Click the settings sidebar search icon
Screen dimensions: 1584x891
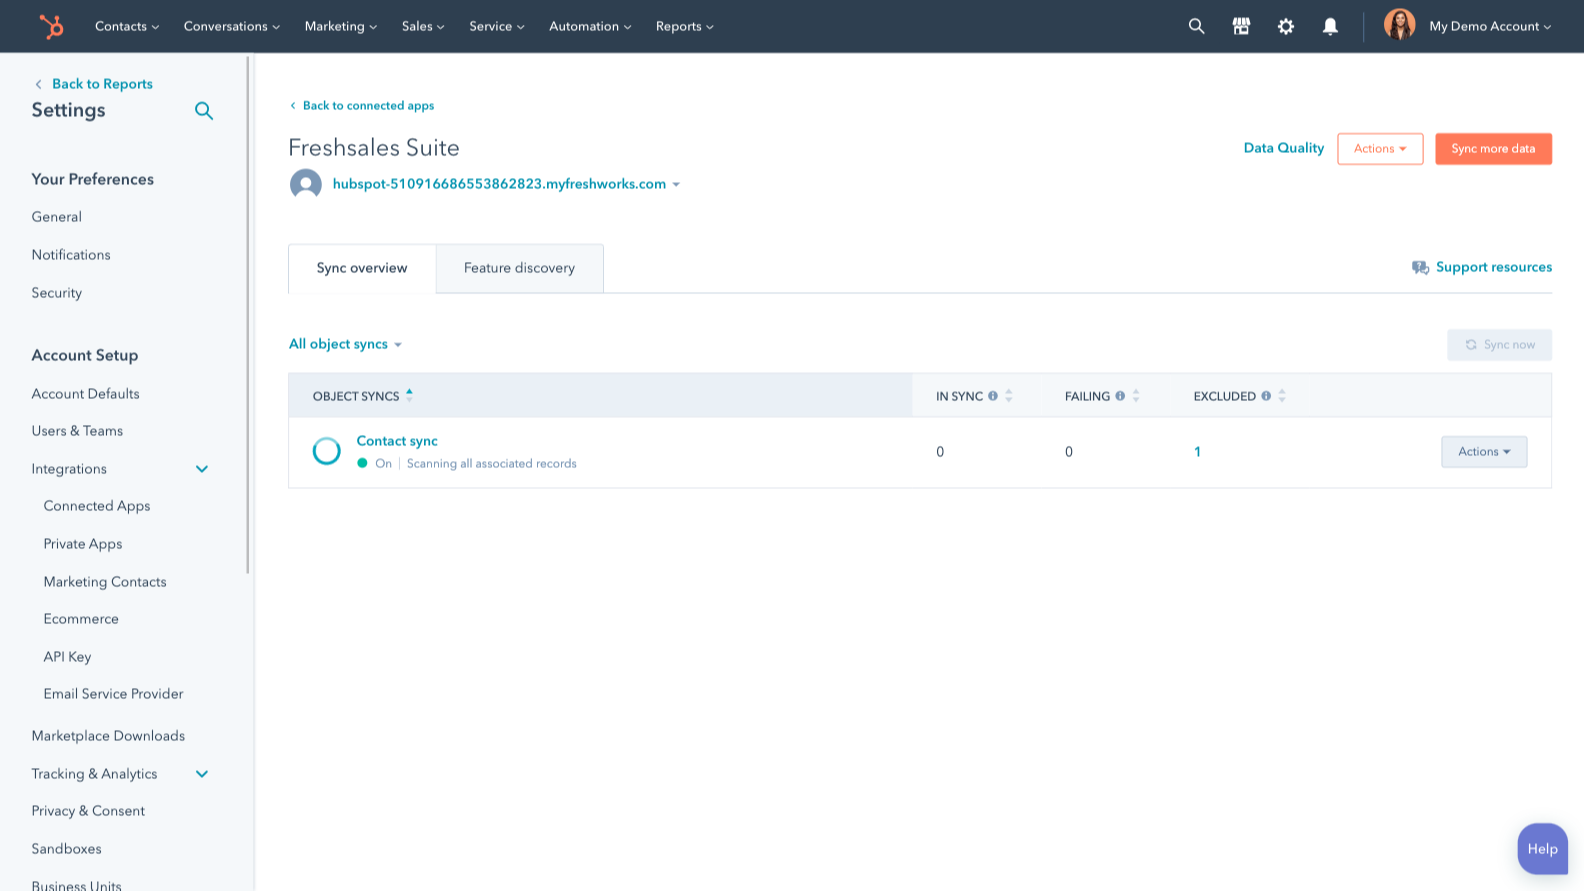(x=204, y=111)
